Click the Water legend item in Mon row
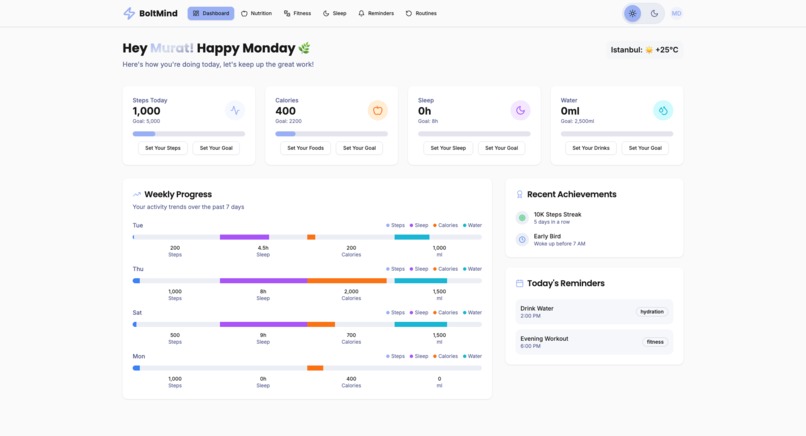The image size is (806, 436). [x=472, y=356]
